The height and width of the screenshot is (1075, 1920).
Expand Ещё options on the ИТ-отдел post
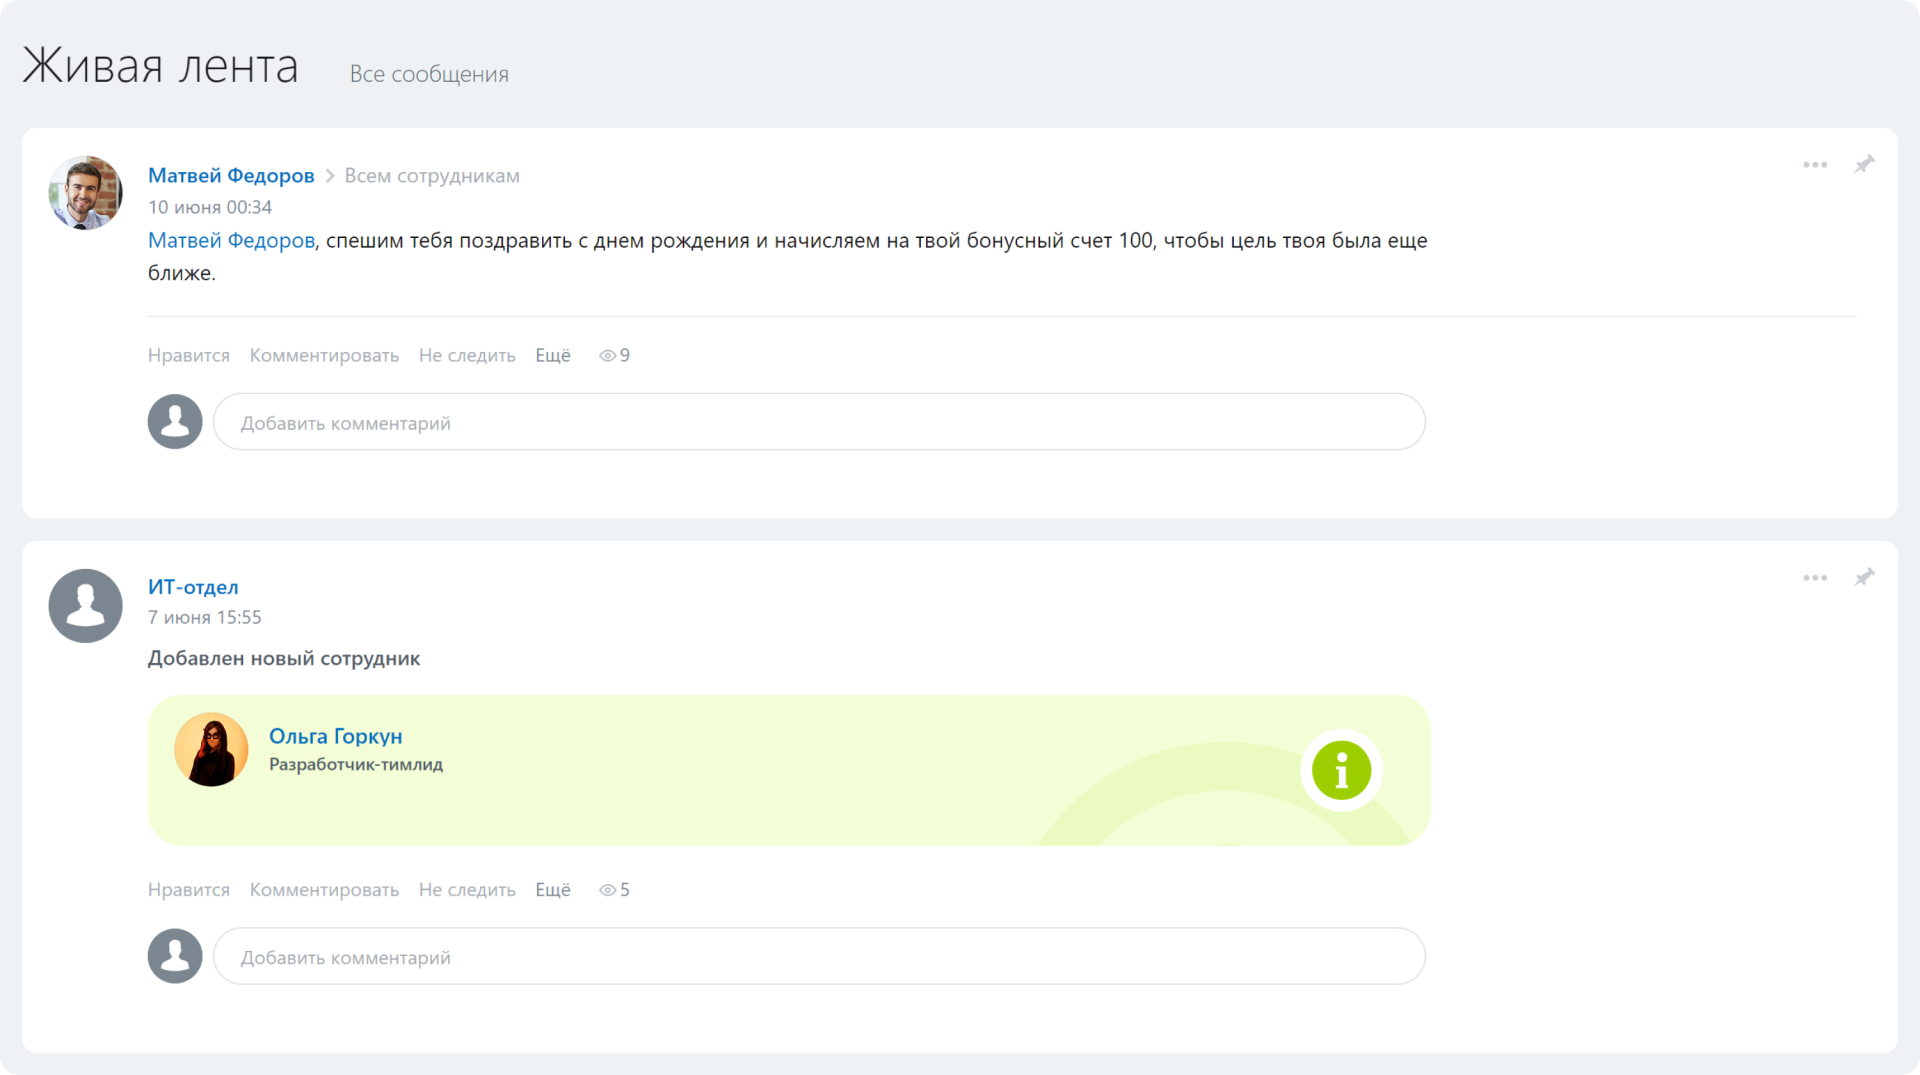553,890
